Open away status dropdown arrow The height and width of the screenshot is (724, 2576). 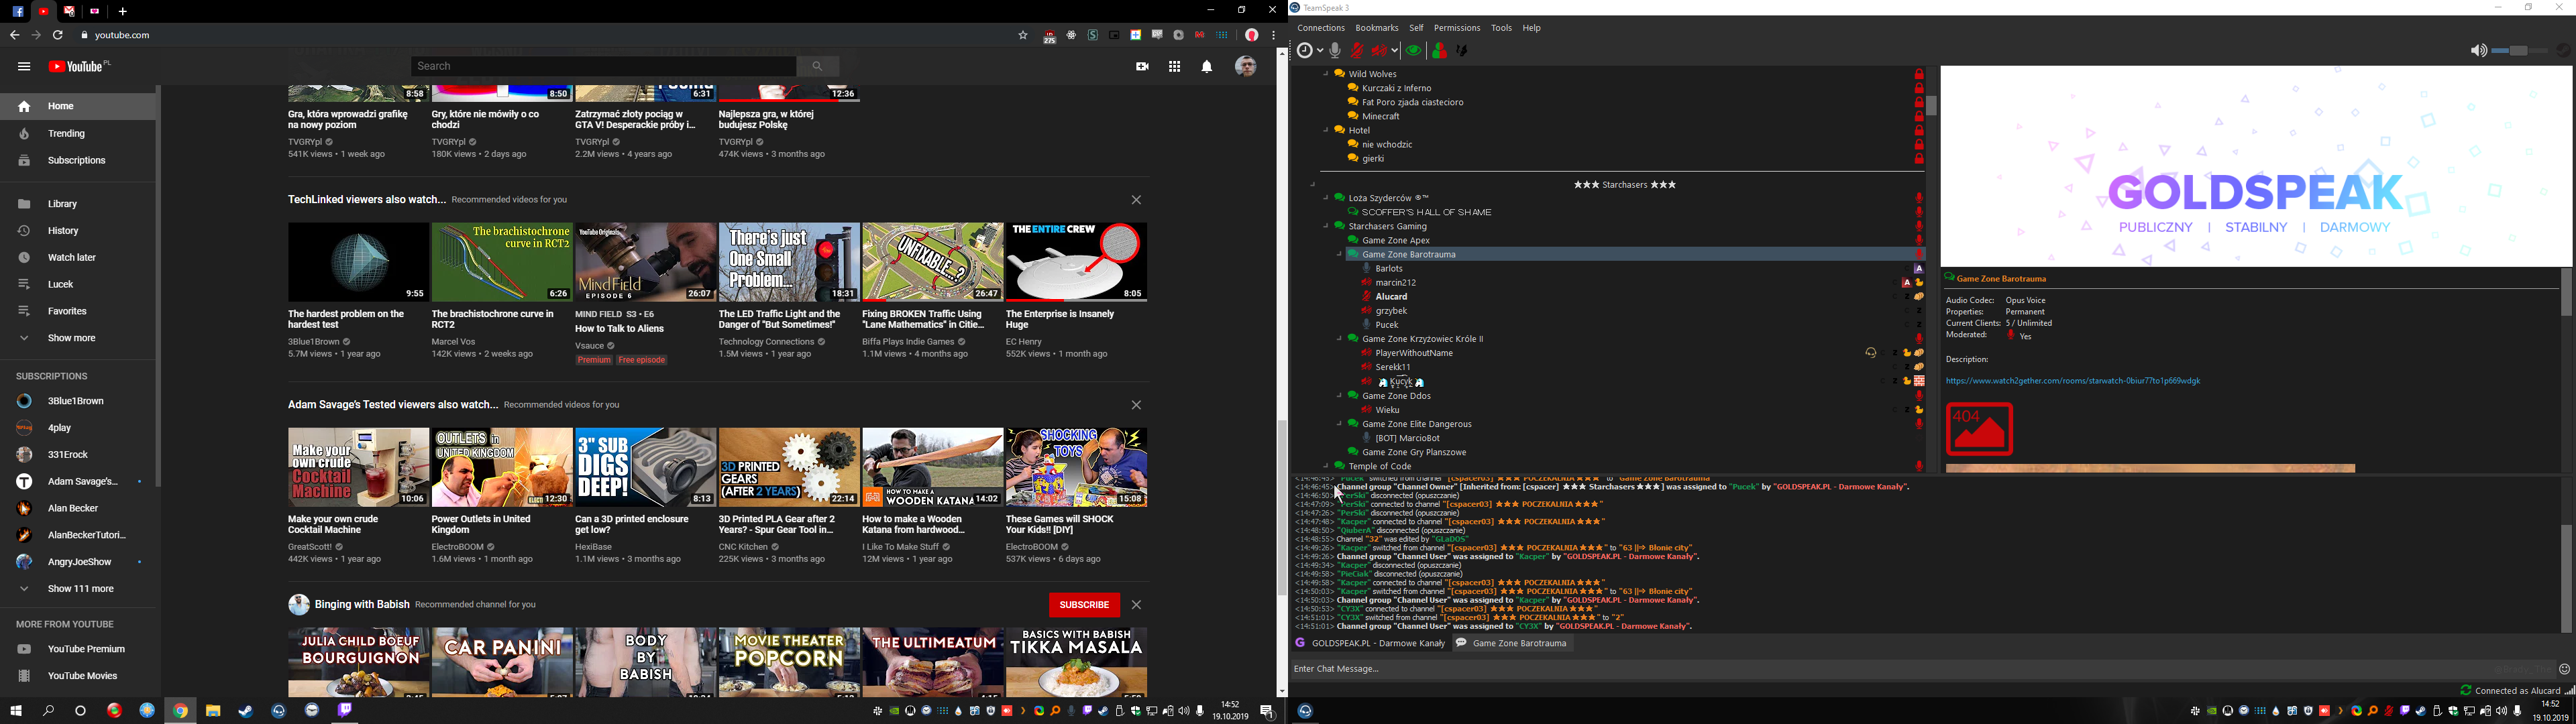point(1320,51)
